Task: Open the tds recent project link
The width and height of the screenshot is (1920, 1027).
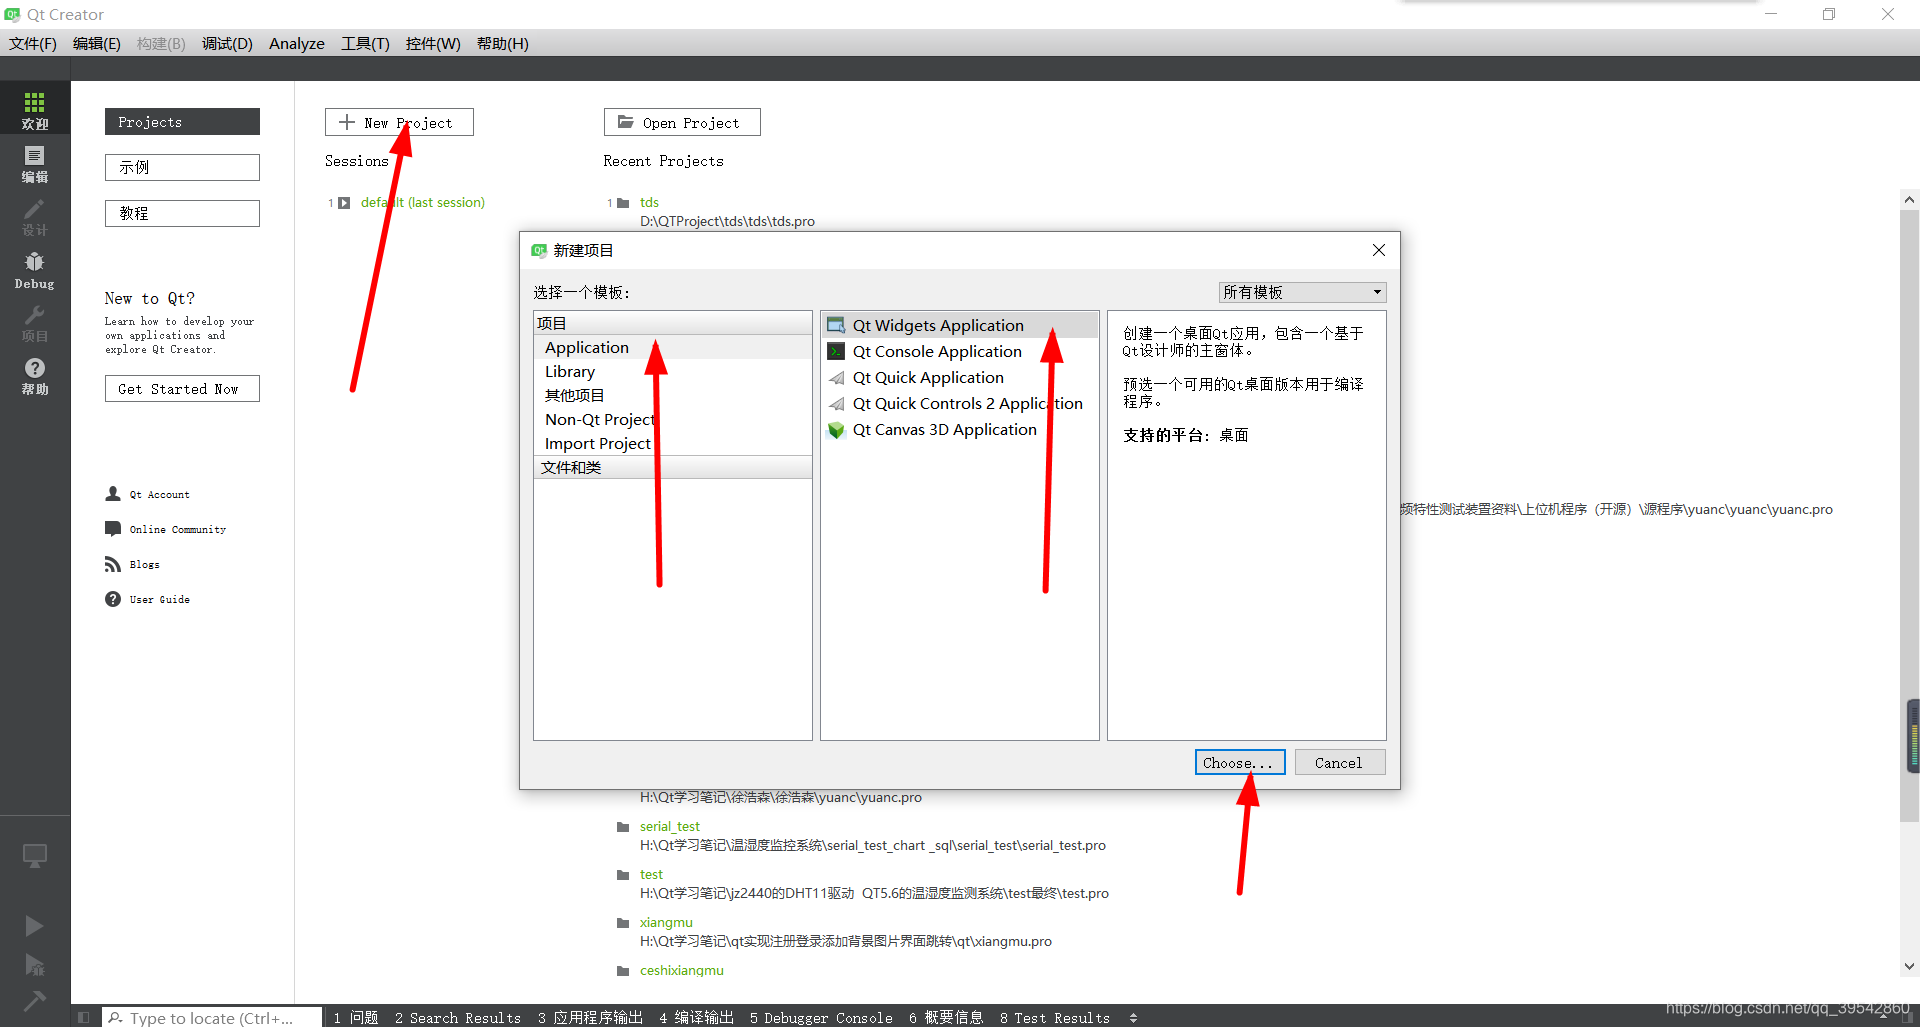Action: (649, 202)
